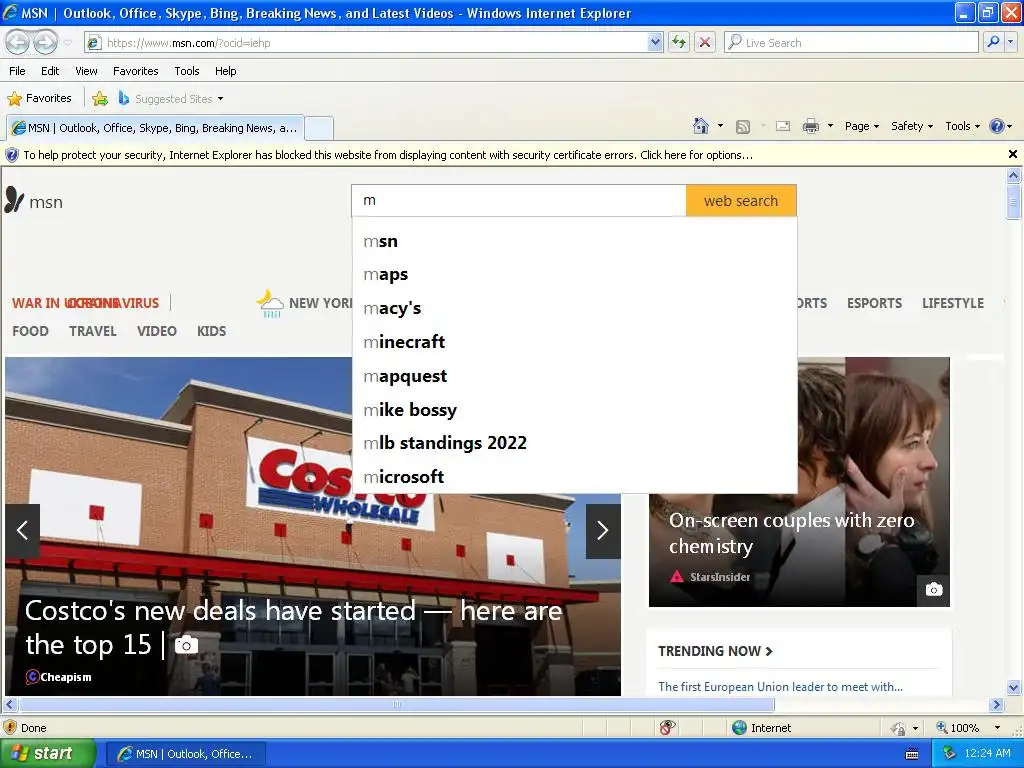Select the 'microsoft' suggestion
1024x768 pixels.
[x=573, y=477]
